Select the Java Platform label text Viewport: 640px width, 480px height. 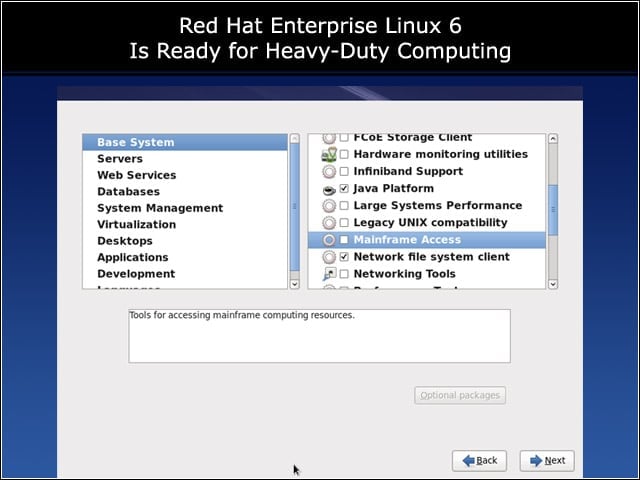[393, 189]
